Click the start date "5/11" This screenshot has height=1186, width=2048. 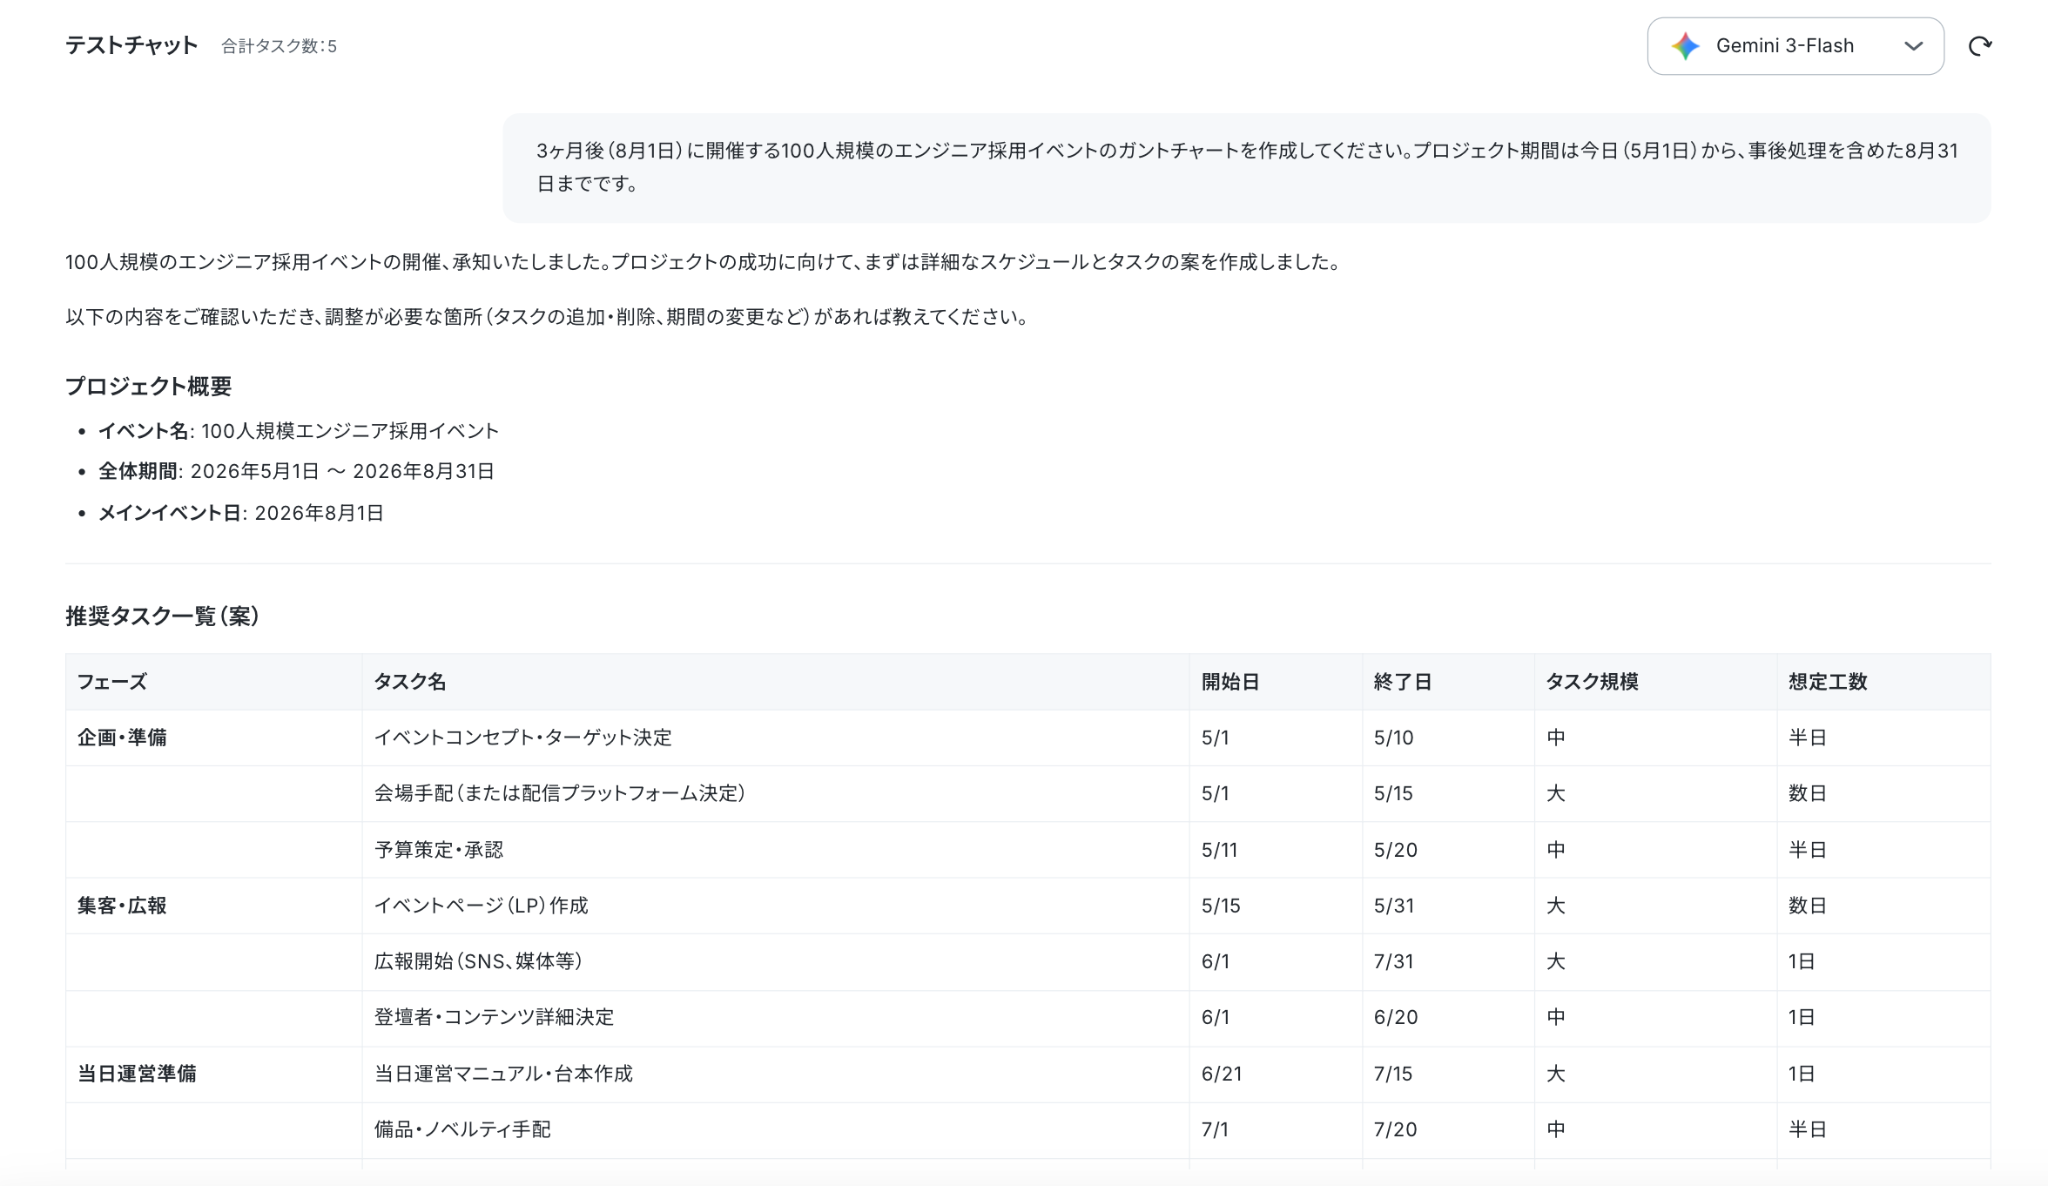click(x=1220, y=850)
